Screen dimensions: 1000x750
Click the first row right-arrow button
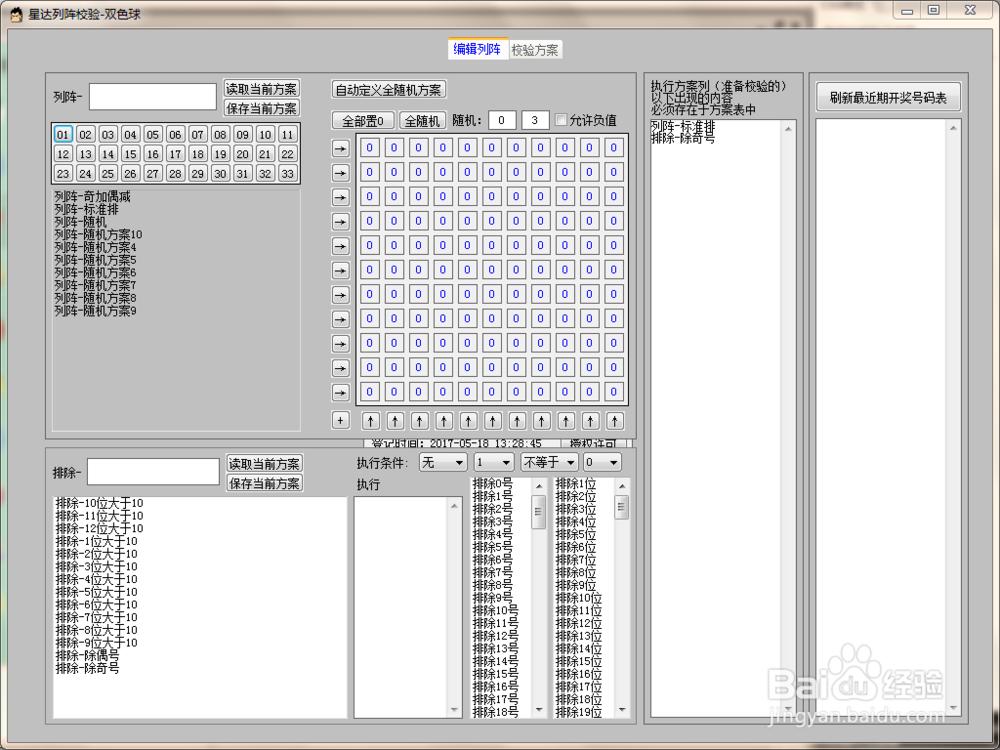click(x=341, y=149)
